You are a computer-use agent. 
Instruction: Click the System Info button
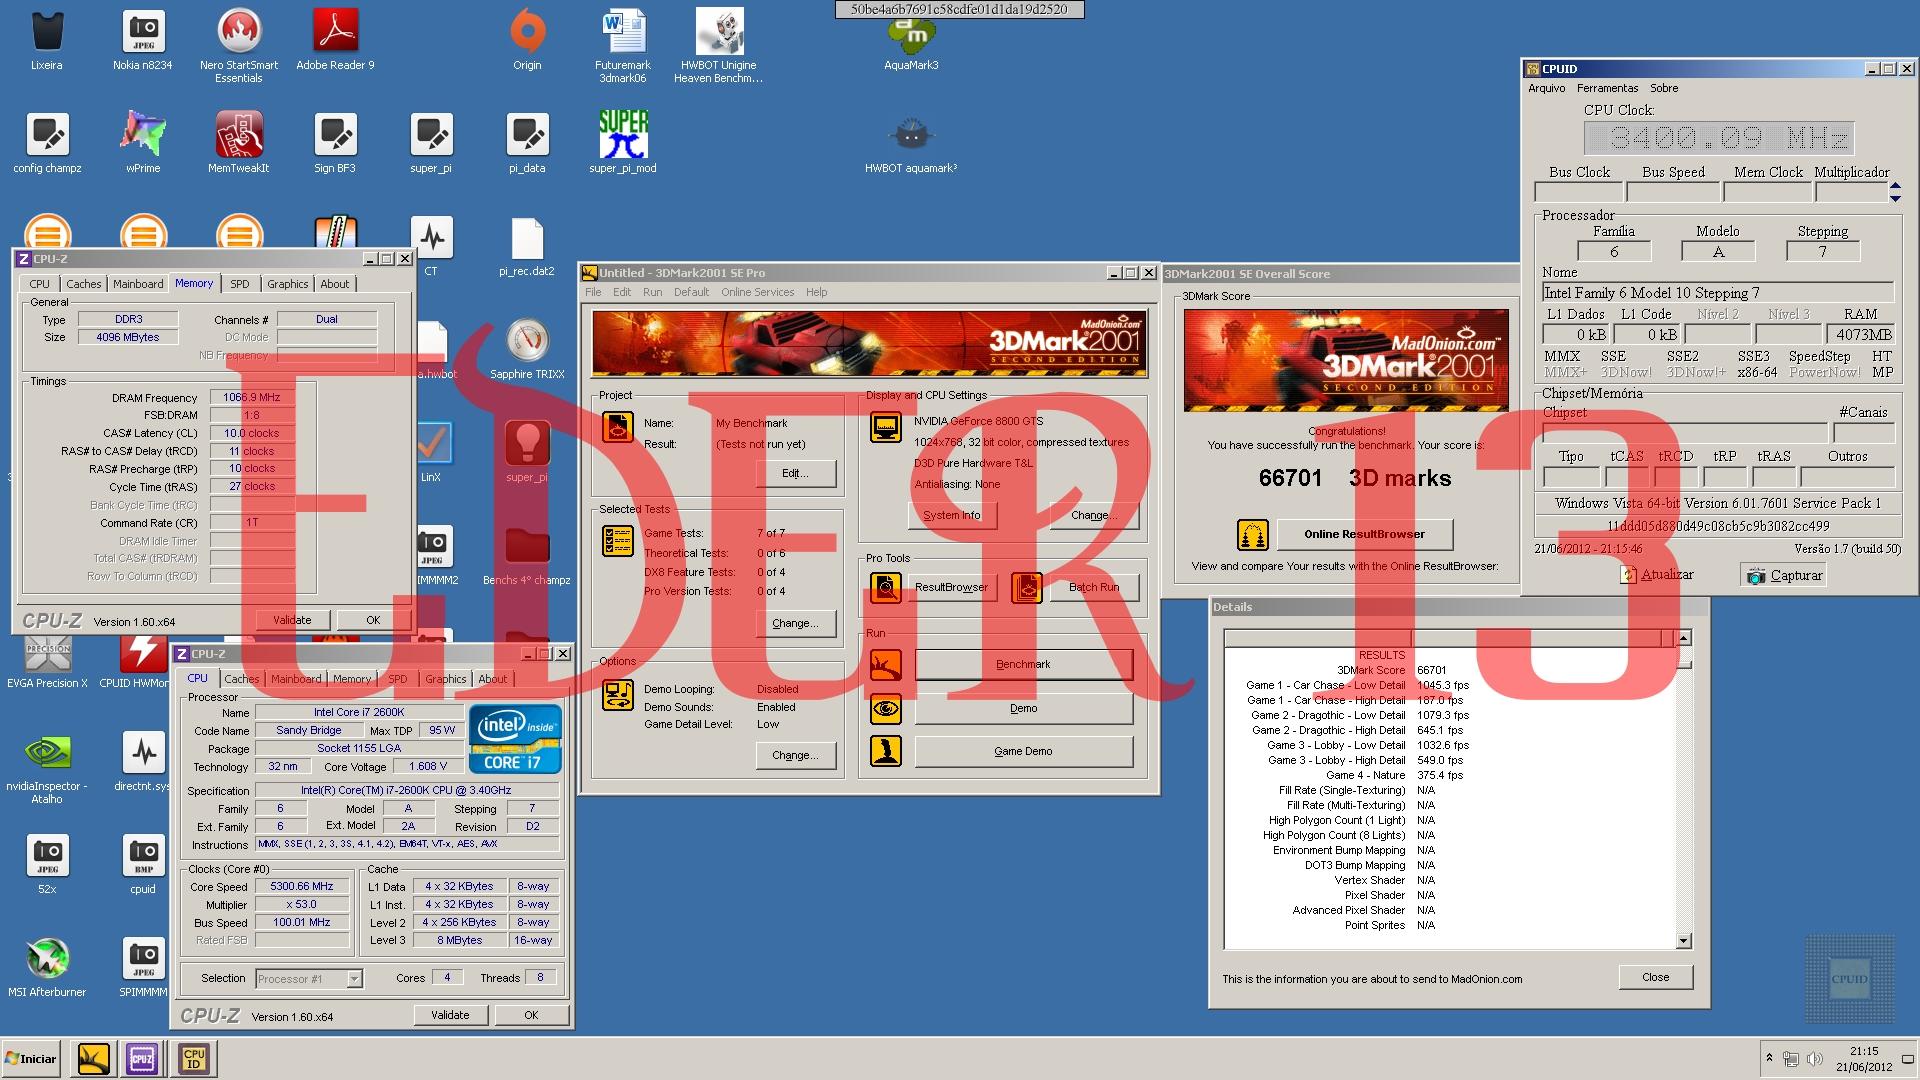[951, 515]
